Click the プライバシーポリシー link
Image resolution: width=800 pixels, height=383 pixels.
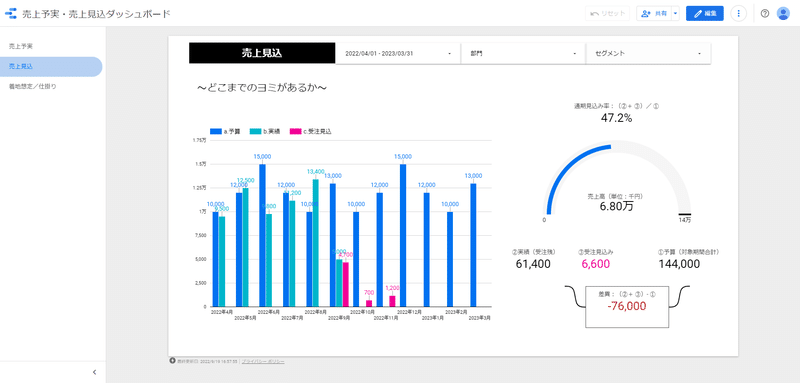263,362
